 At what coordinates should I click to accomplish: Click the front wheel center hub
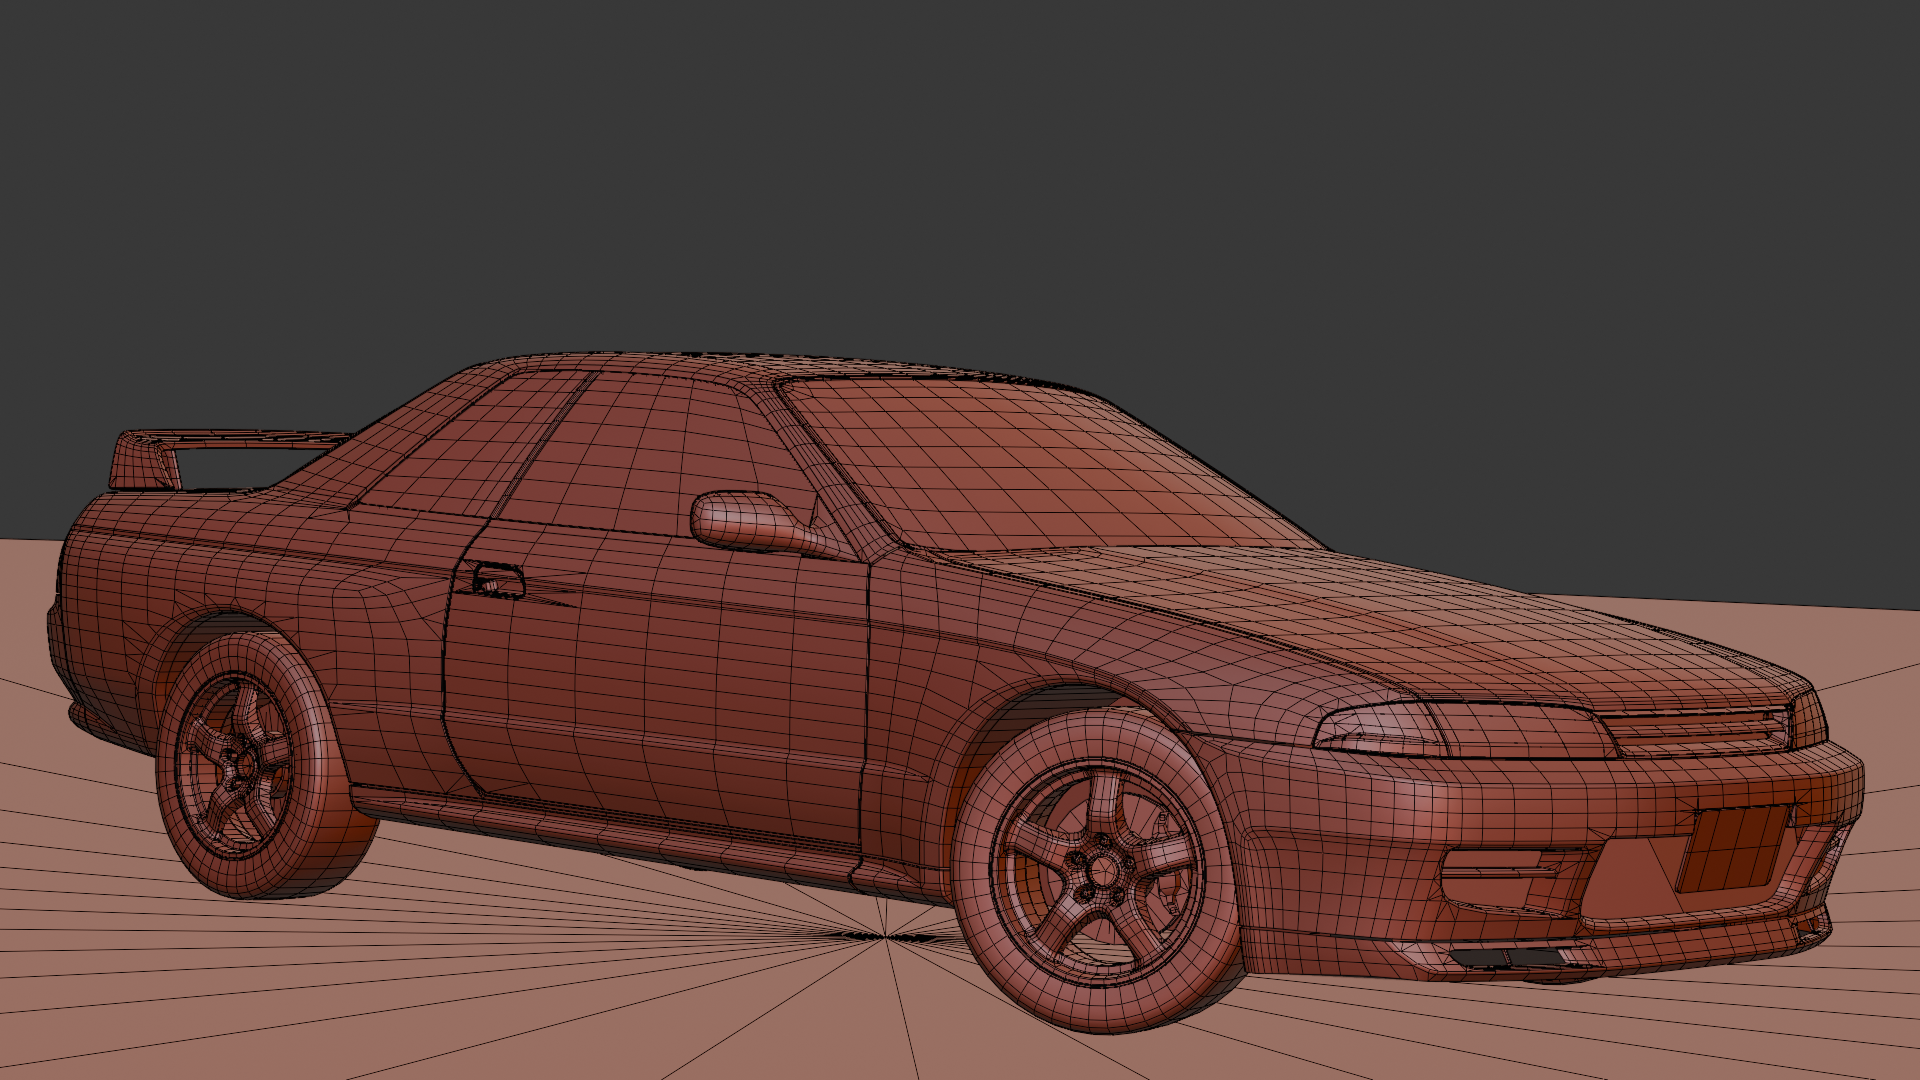tap(1103, 872)
